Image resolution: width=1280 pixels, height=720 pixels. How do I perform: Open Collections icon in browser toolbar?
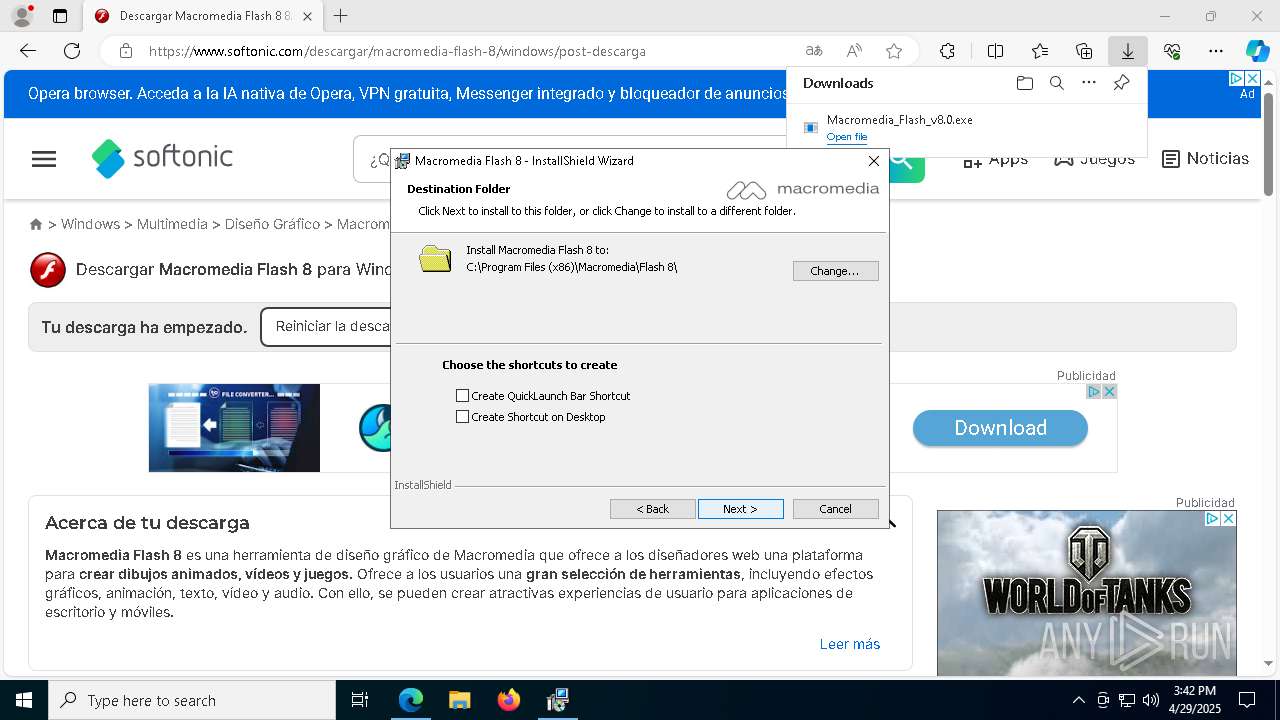[1084, 51]
